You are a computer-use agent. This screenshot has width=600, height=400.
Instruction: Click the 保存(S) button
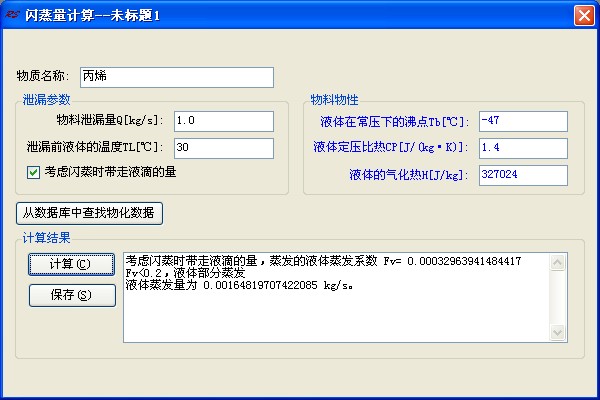tap(72, 295)
